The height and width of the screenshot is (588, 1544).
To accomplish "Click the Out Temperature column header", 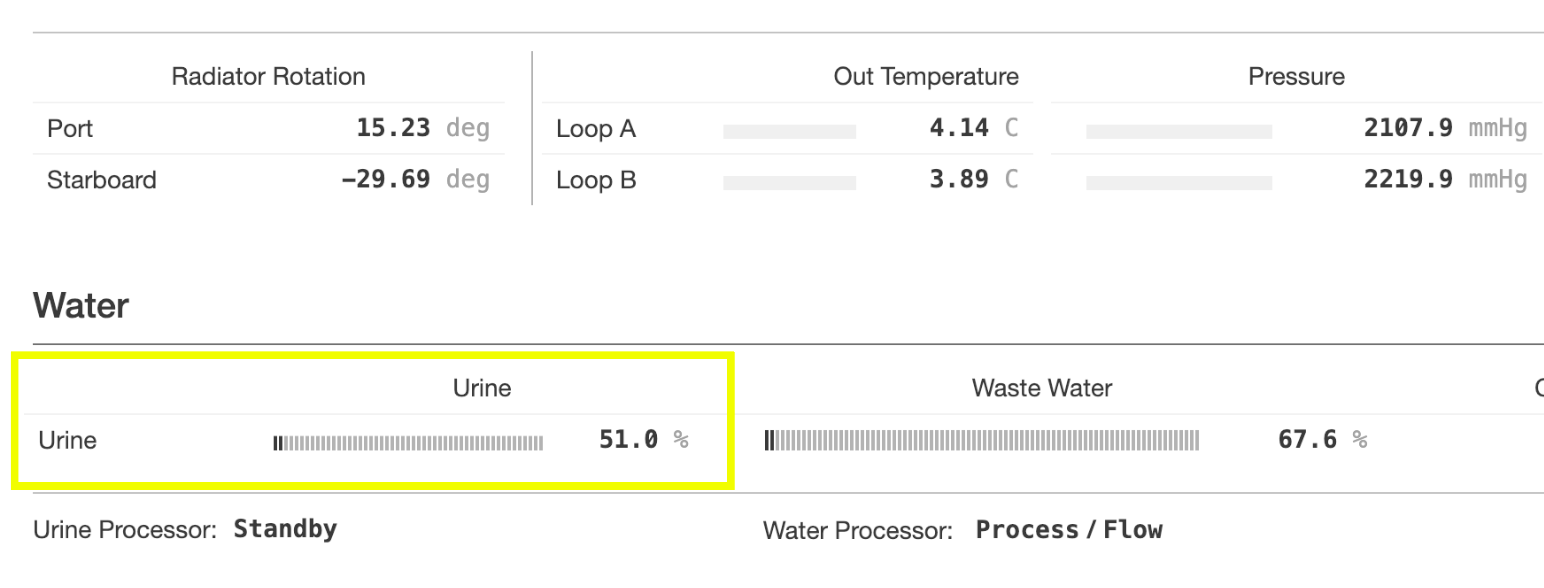I will pyautogui.click(x=925, y=77).
